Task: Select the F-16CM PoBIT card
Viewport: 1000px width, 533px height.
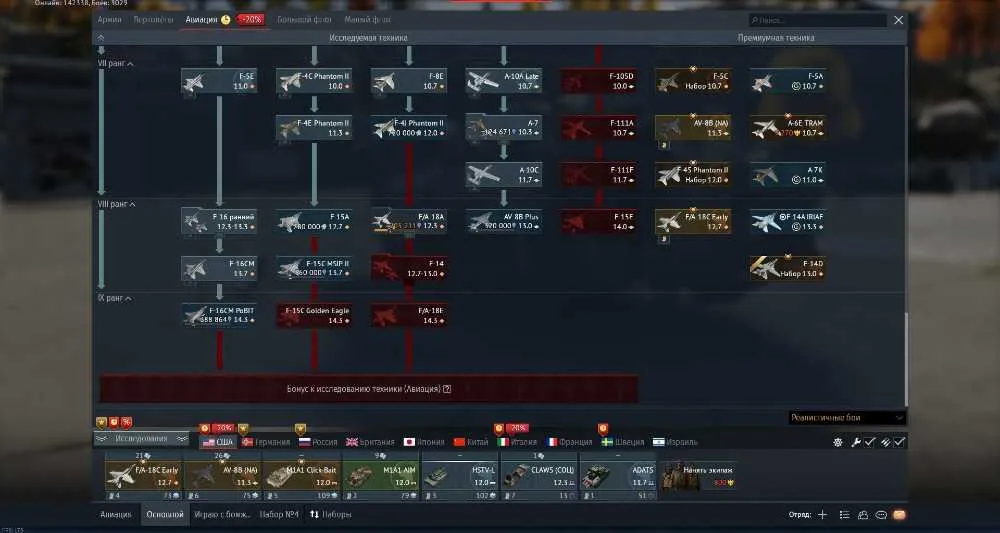Action: pos(219,315)
